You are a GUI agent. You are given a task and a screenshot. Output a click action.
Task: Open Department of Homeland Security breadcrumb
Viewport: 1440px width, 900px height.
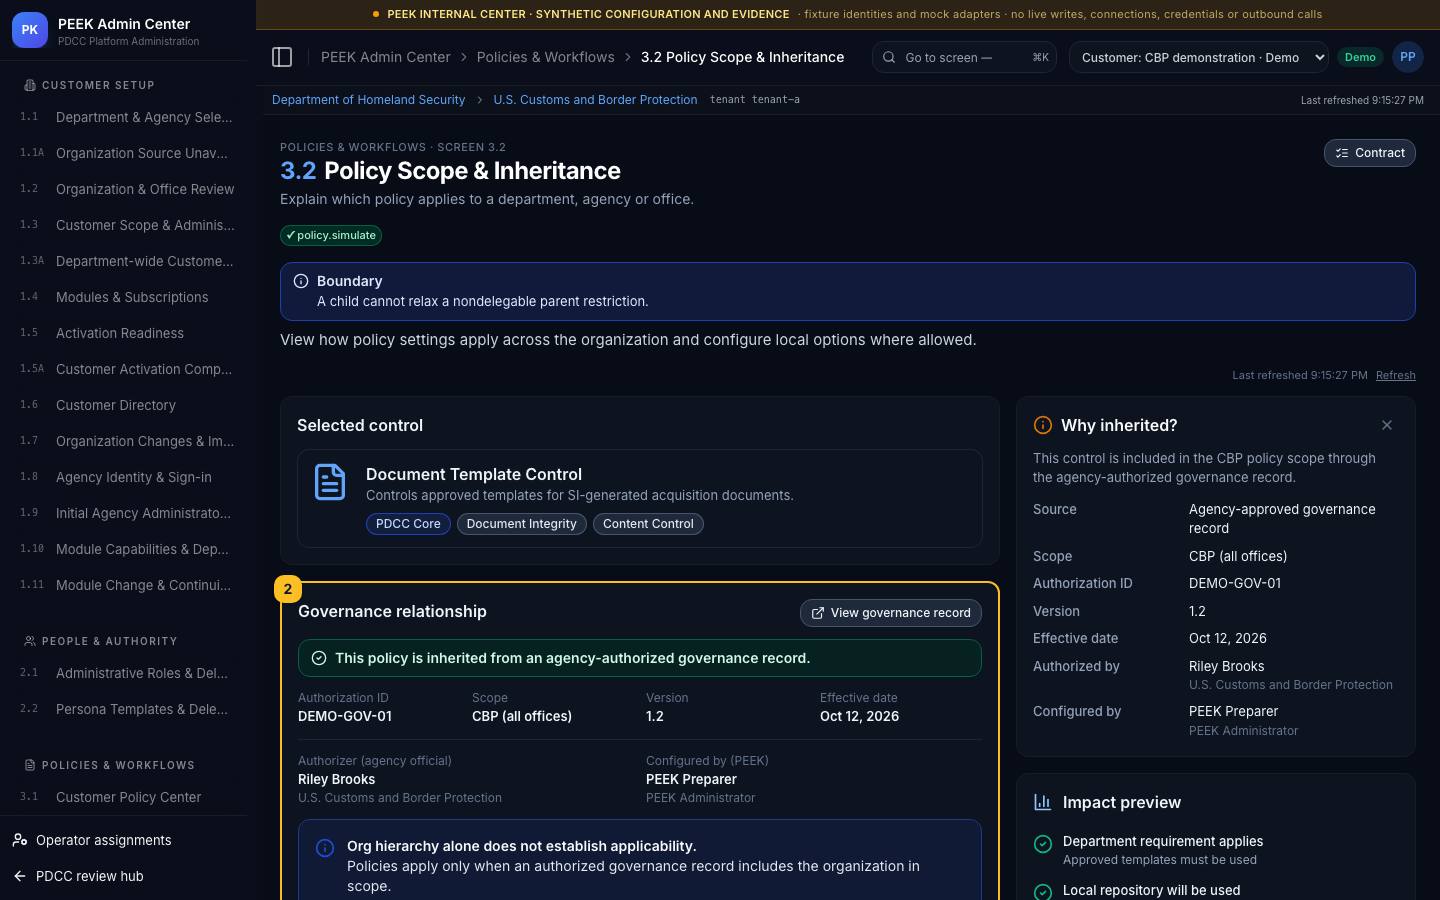(x=368, y=100)
